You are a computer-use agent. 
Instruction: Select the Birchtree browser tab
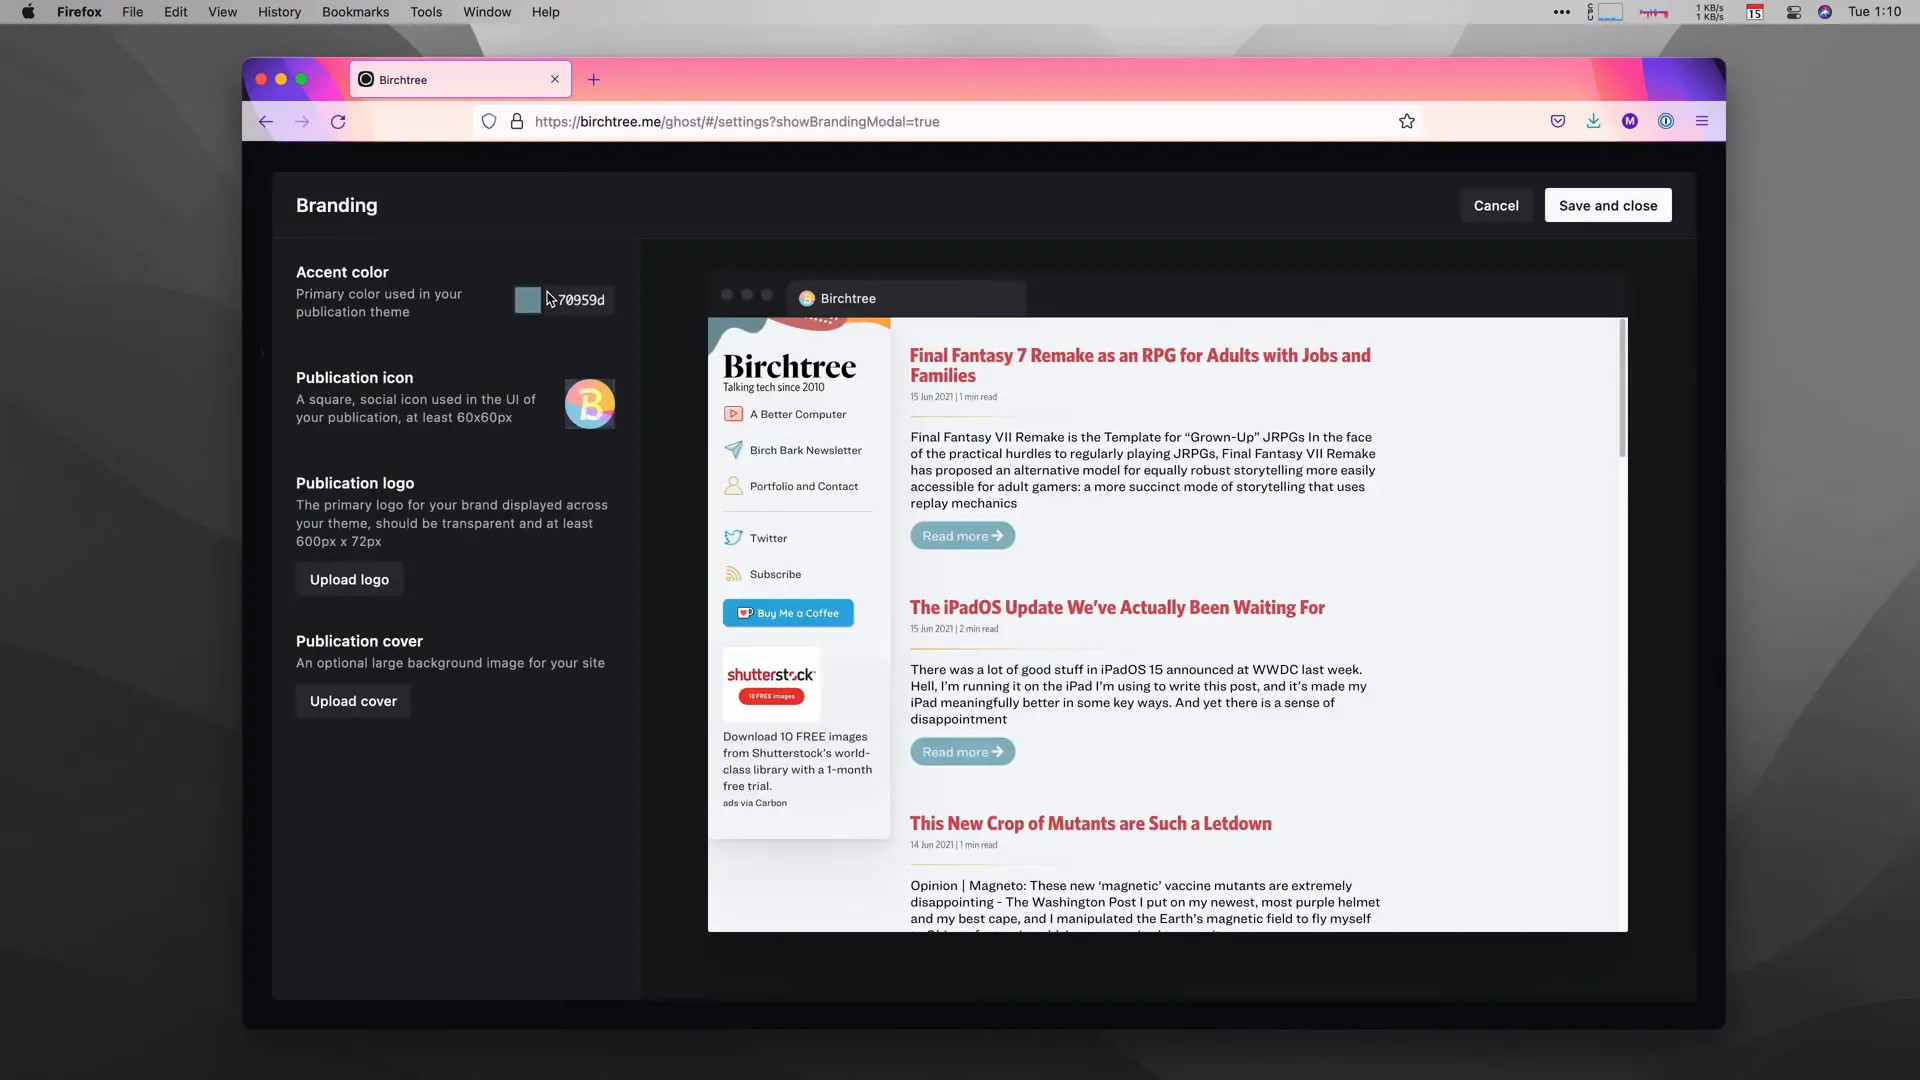(x=460, y=80)
